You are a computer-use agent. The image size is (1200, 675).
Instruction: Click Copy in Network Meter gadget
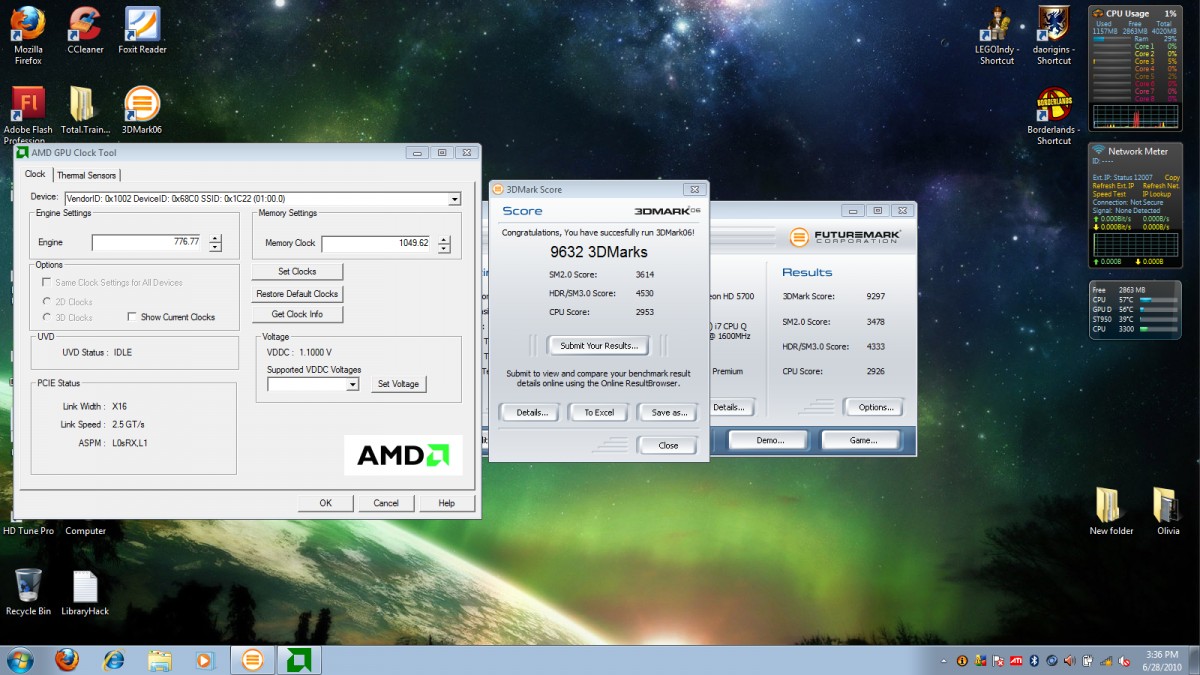(1171, 178)
